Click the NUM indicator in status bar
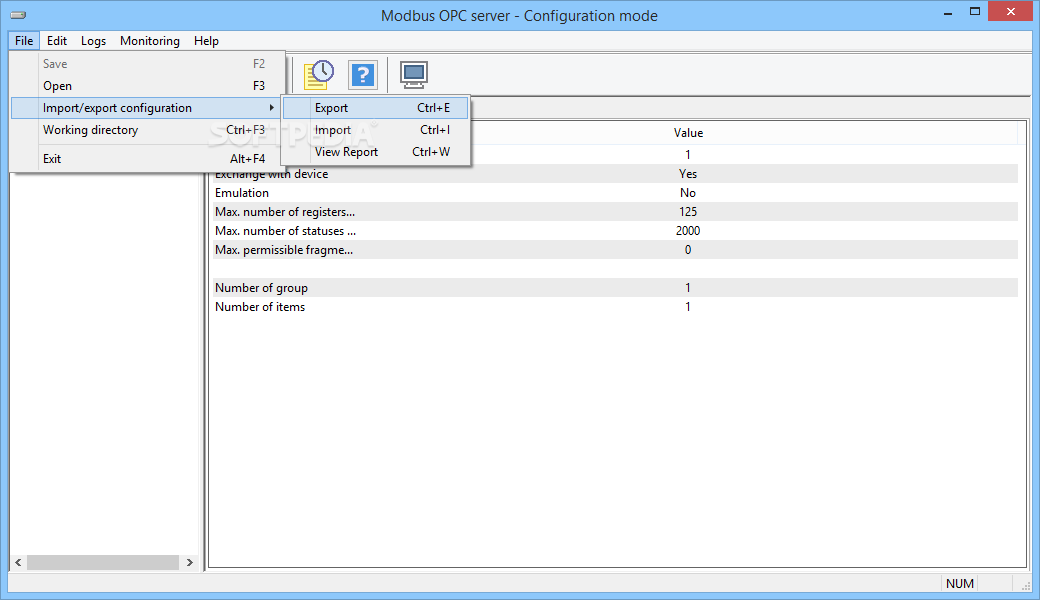Viewport: 1040px width, 600px height. point(960,583)
